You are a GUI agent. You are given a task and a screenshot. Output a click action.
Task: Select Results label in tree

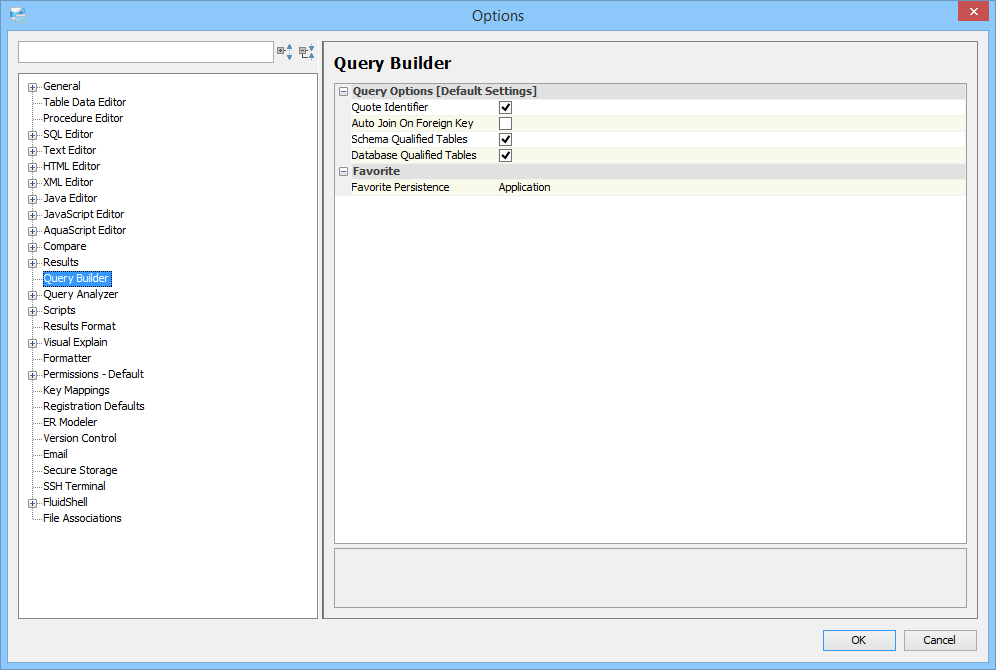click(61, 262)
